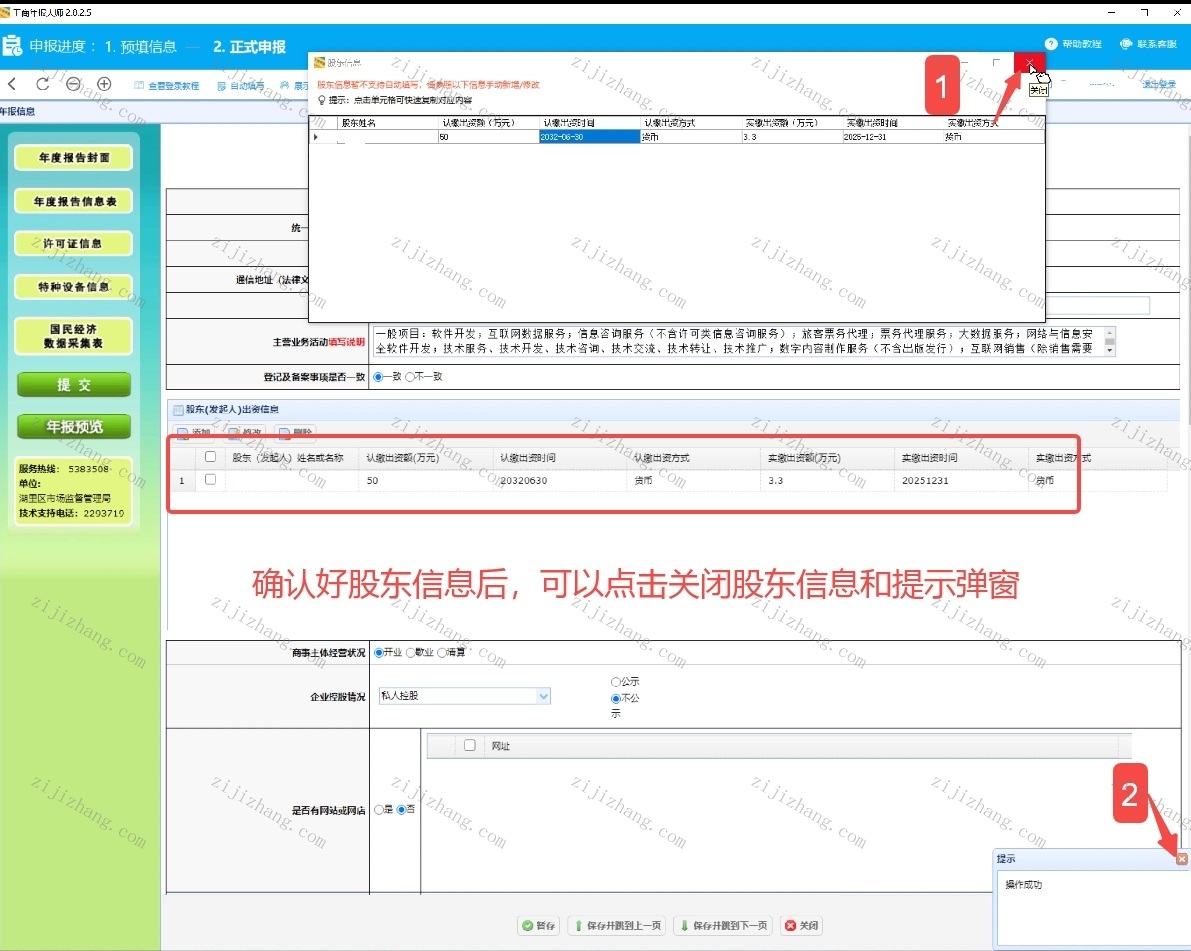1191x951 pixels.
Task: Open 国民经济数据采集表 in sidebar
Action: (x=74, y=336)
